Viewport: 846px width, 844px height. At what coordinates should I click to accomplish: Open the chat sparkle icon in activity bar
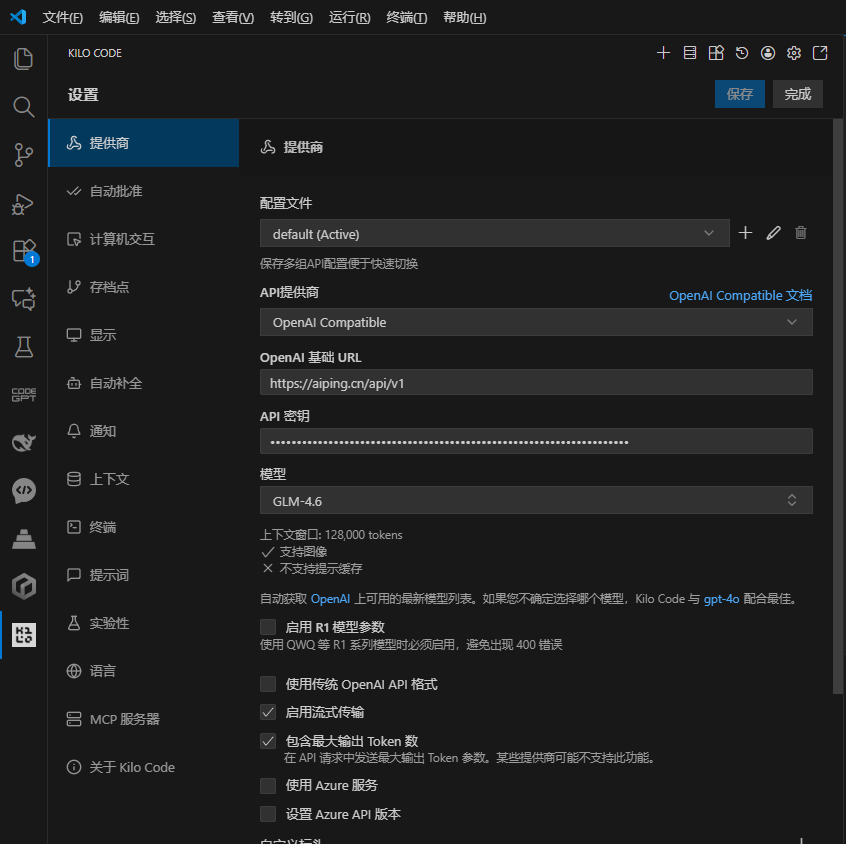[23, 299]
